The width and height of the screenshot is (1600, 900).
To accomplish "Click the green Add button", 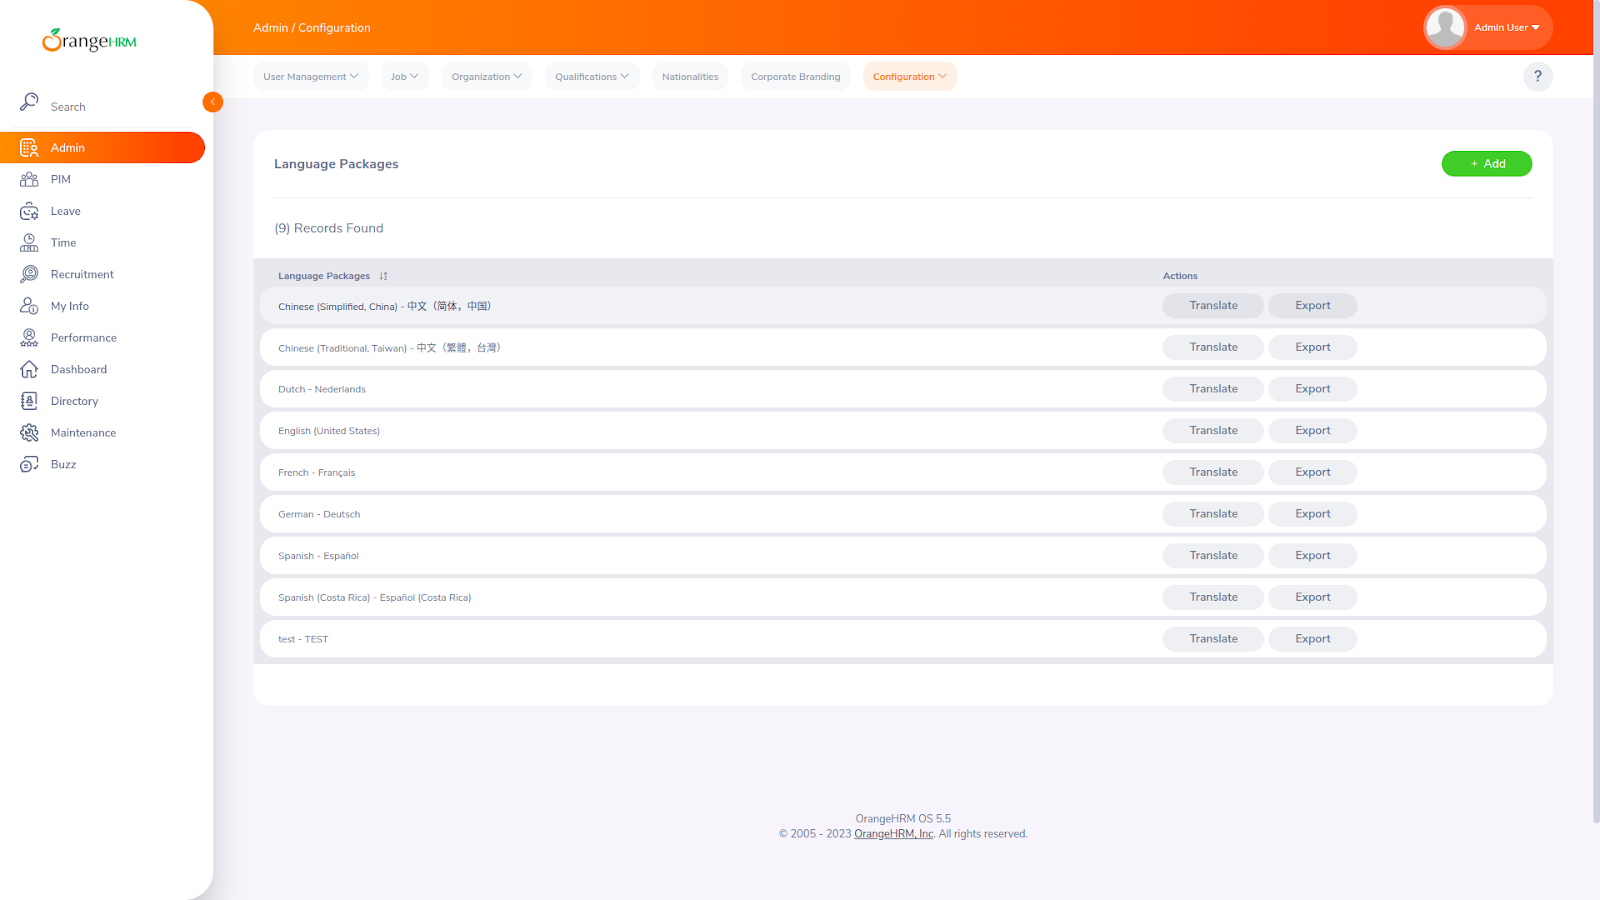I will 1486,164.
